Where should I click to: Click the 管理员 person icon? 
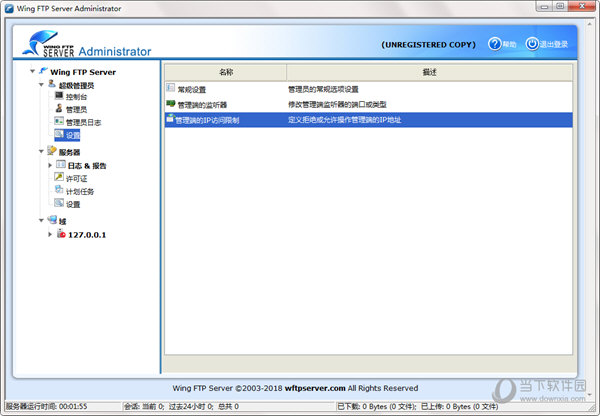(59, 108)
